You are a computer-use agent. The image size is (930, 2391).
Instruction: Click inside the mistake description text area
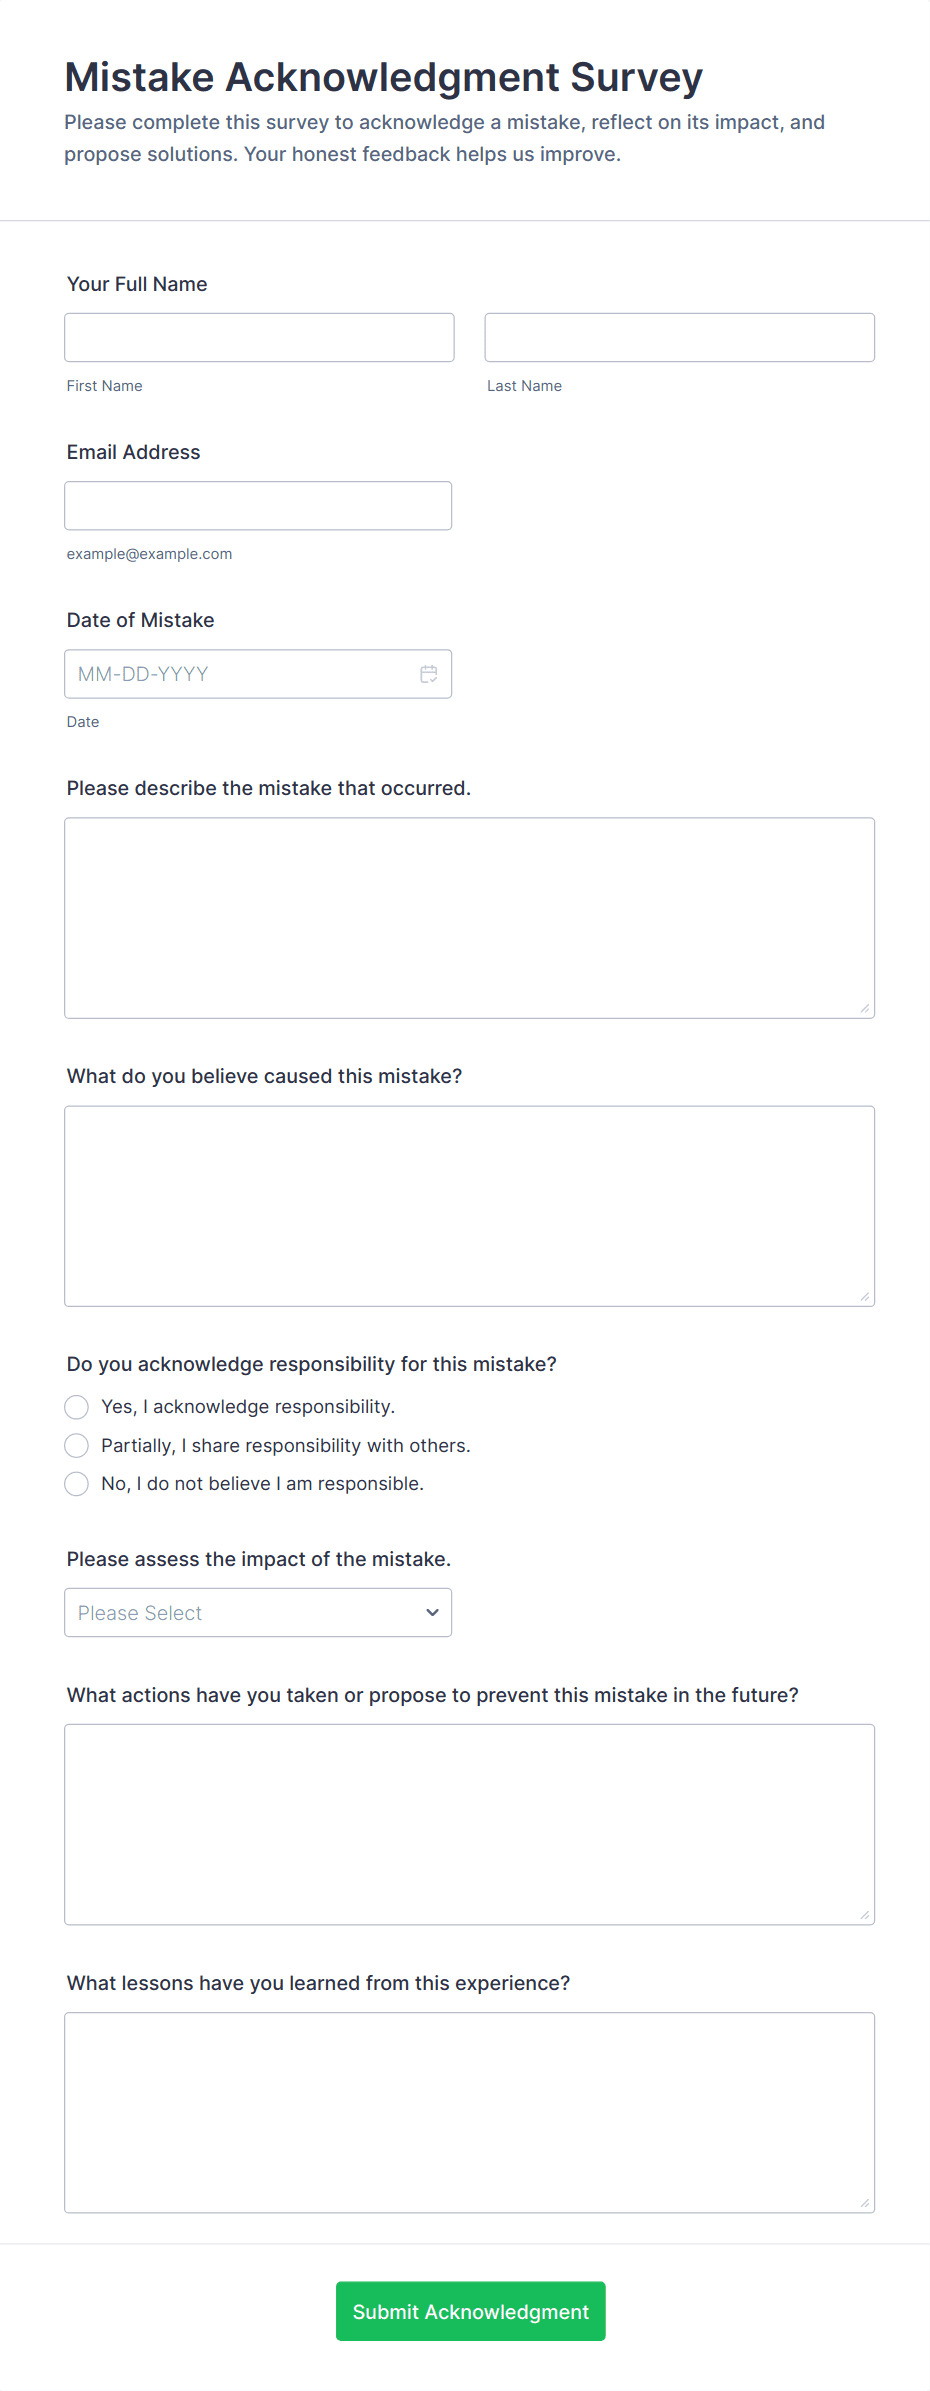click(469, 915)
